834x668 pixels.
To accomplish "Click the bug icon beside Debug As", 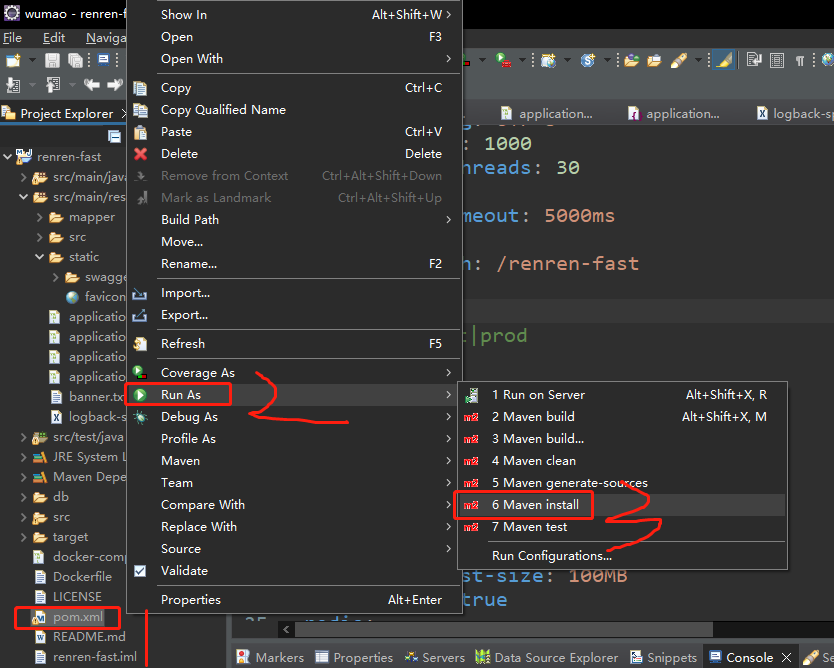I will coord(140,417).
